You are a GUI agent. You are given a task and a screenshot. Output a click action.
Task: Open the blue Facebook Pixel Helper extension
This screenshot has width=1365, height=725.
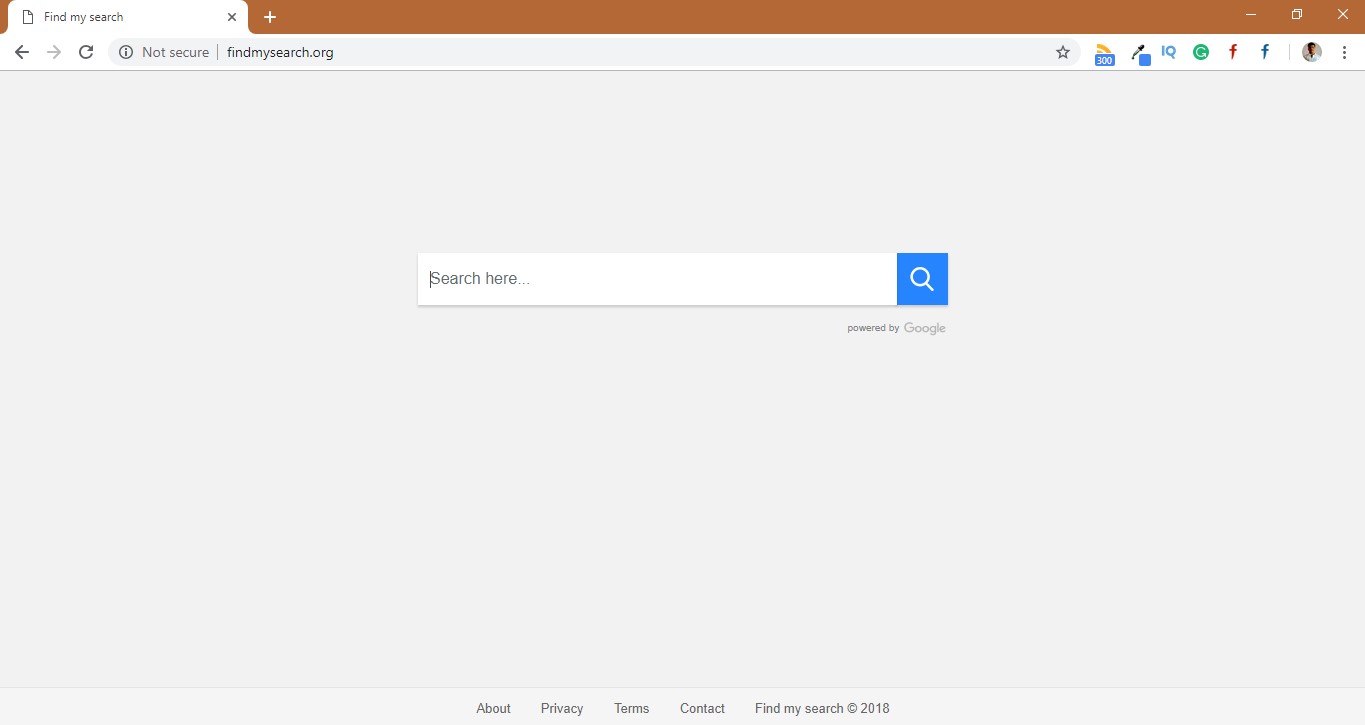(x=1264, y=52)
